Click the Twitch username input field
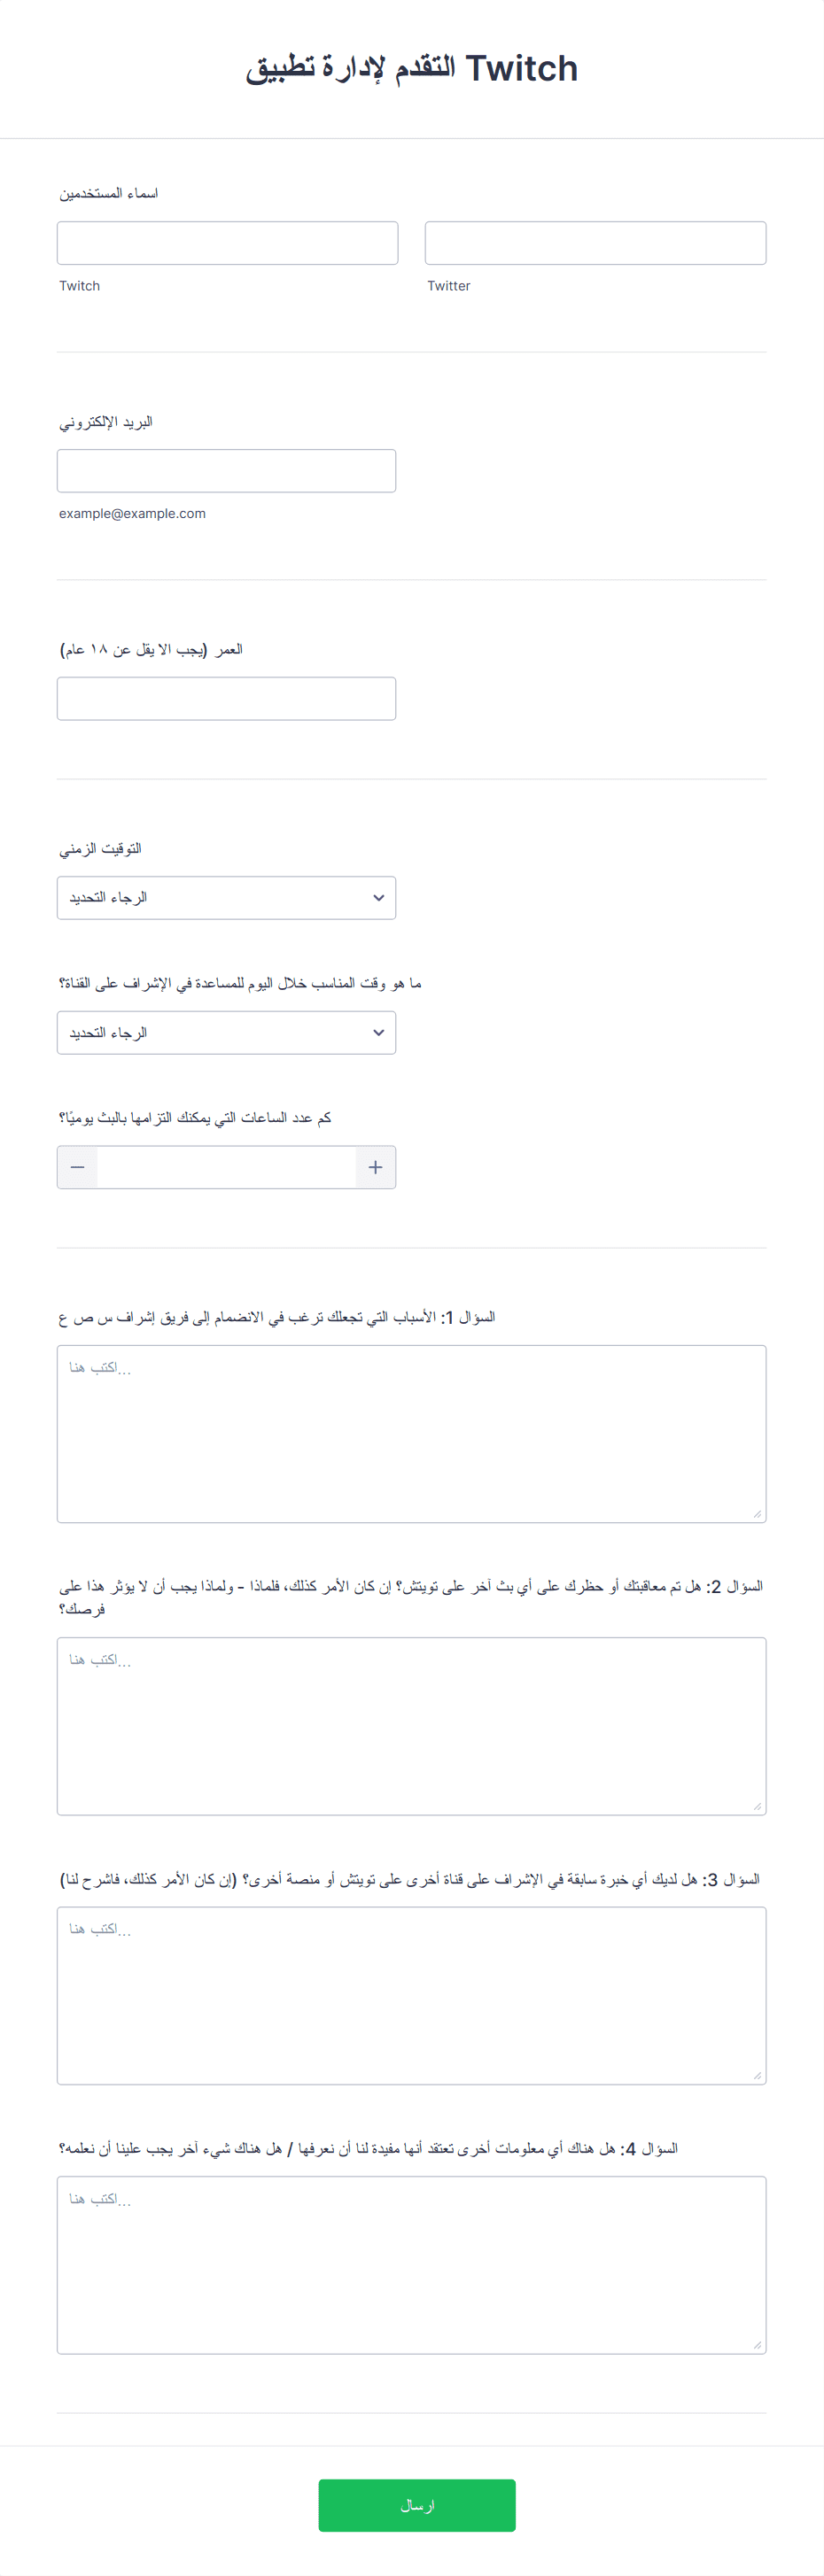The height and width of the screenshot is (2576, 824). click(x=227, y=243)
